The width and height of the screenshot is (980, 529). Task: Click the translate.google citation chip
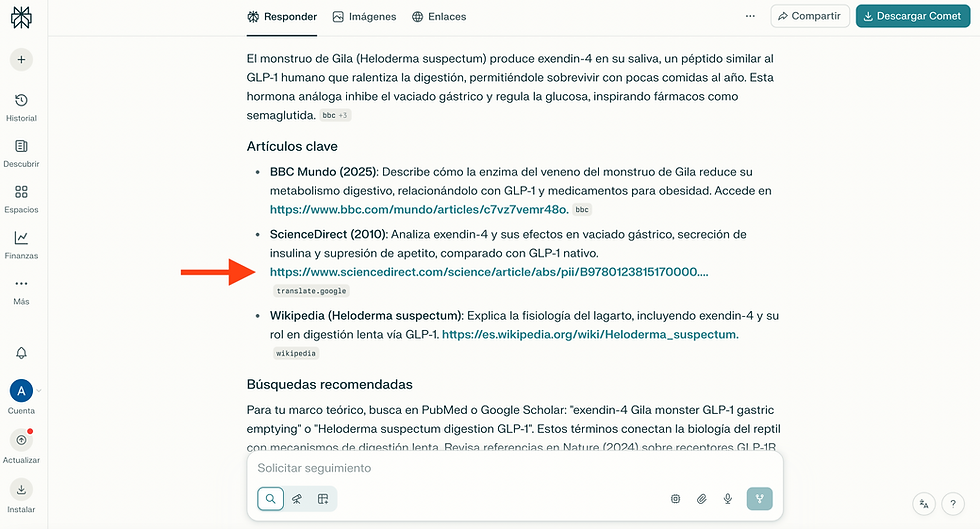point(311,291)
